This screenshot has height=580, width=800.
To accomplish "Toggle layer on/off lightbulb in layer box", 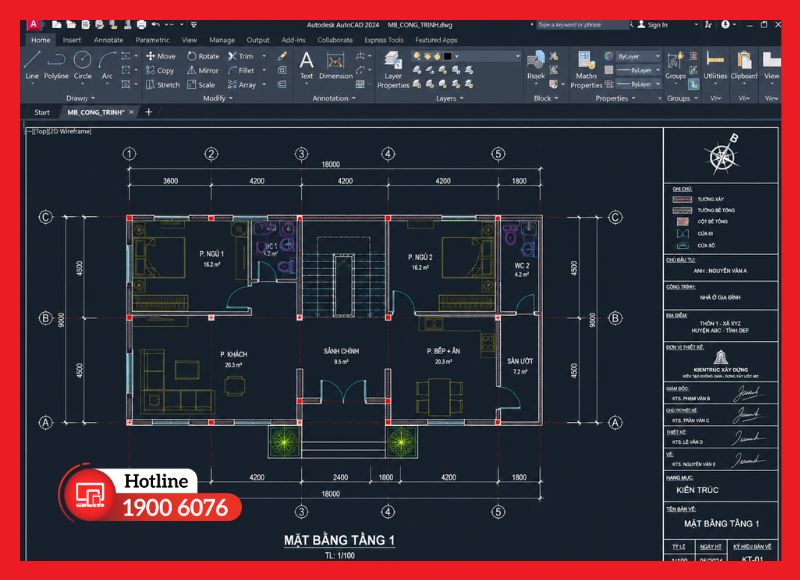I will [417, 56].
